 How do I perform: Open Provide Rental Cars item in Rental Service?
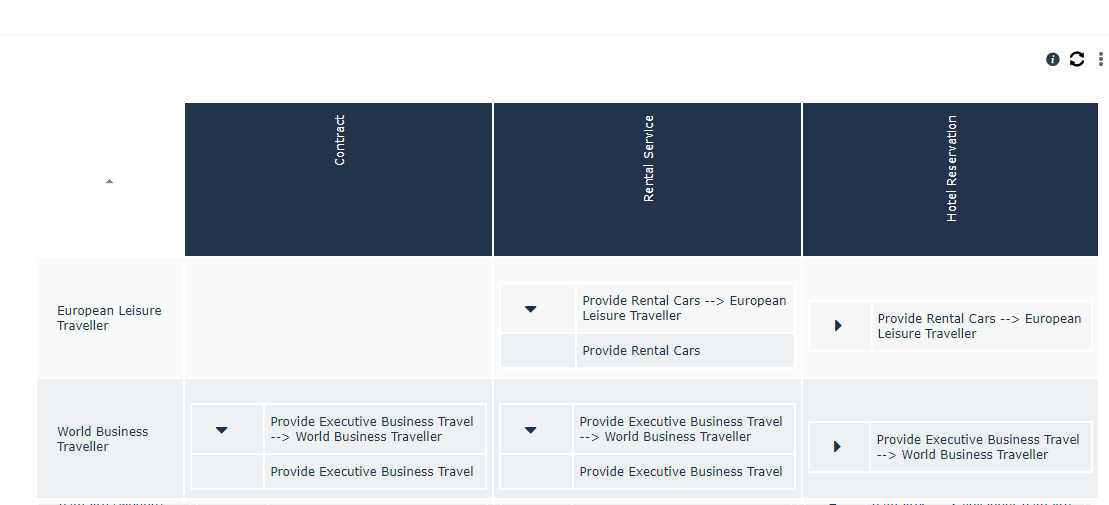641,351
